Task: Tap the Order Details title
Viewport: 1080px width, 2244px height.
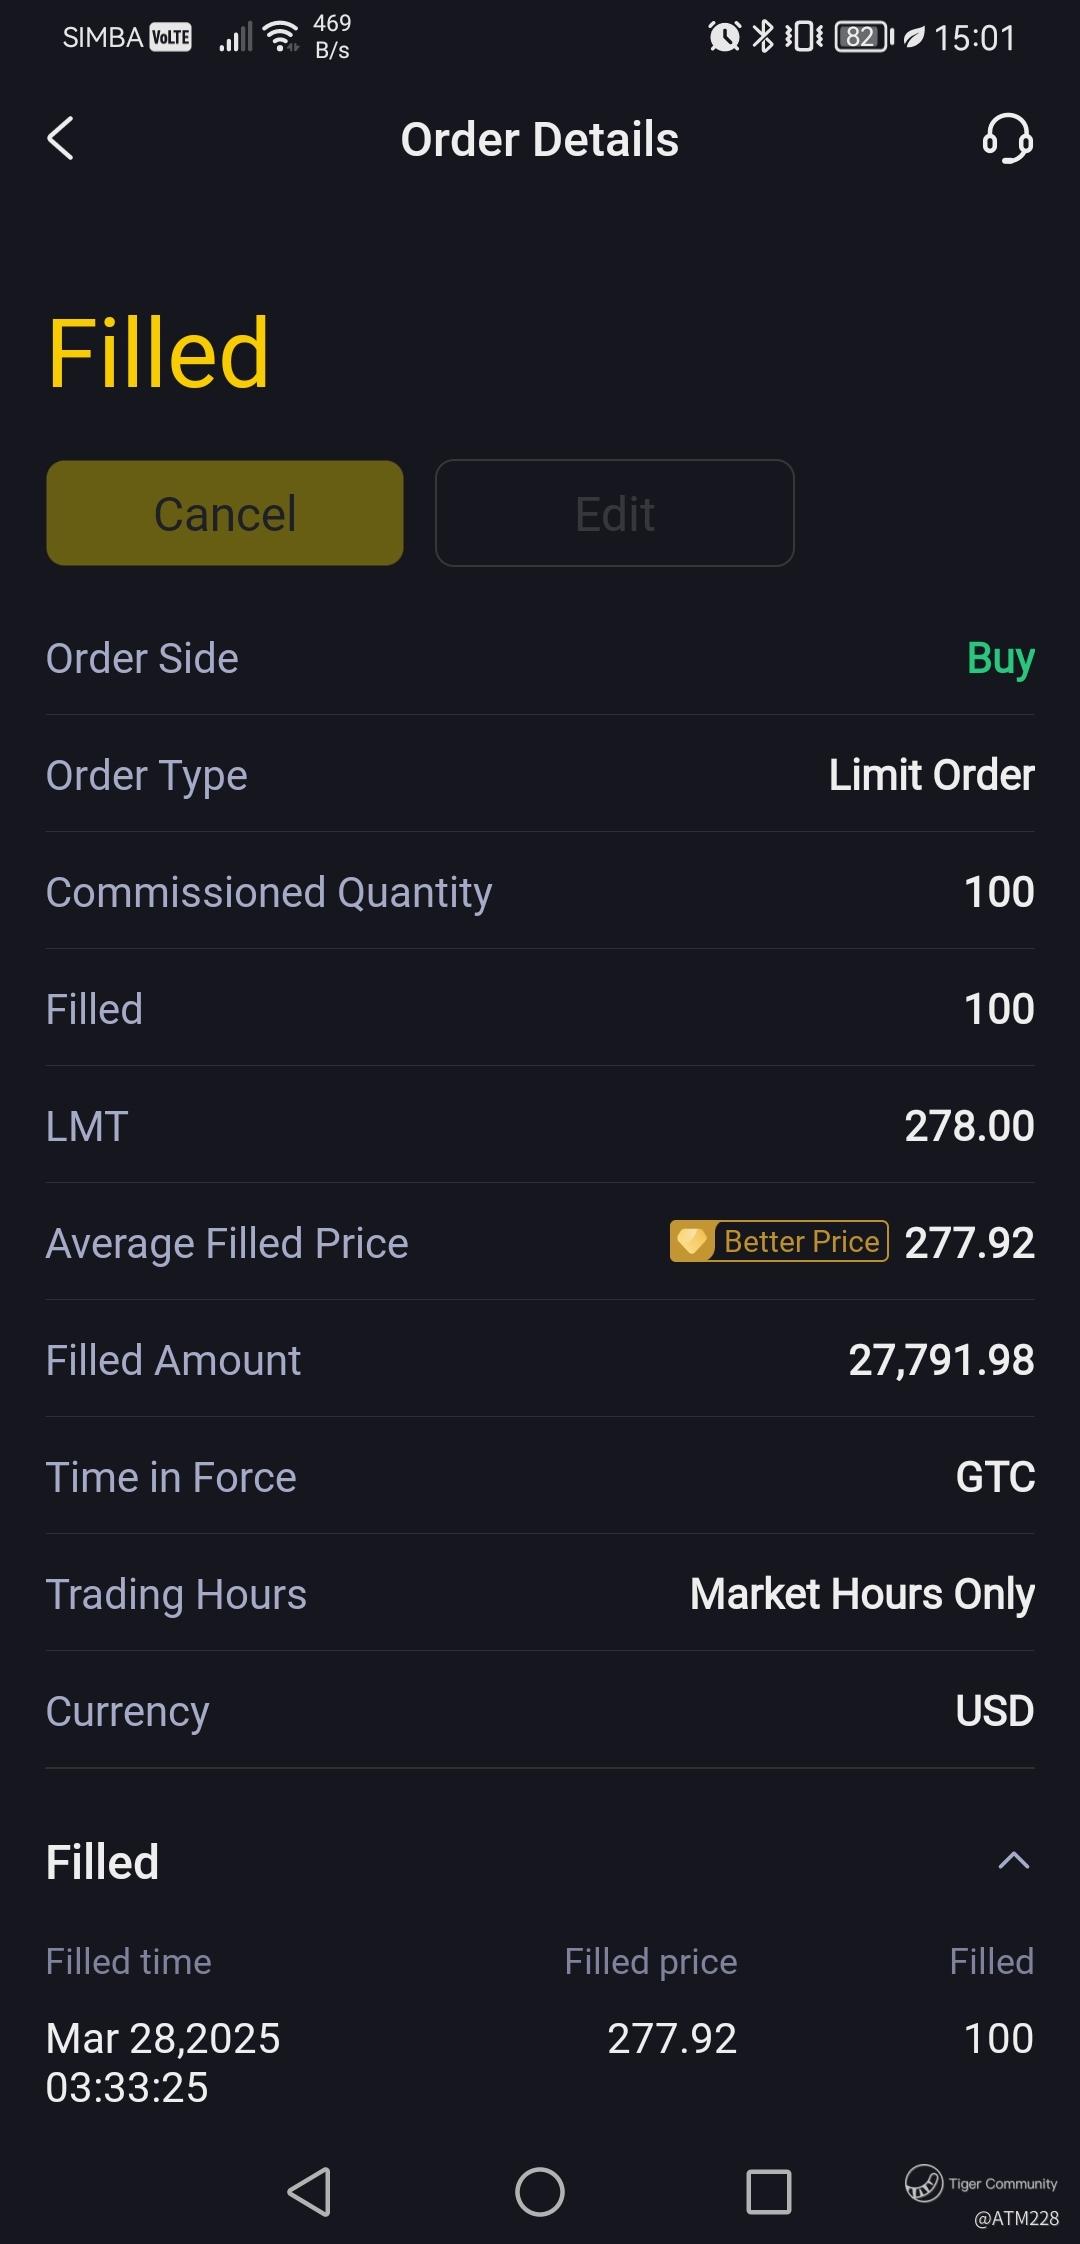Action: [x=540, y=140]
